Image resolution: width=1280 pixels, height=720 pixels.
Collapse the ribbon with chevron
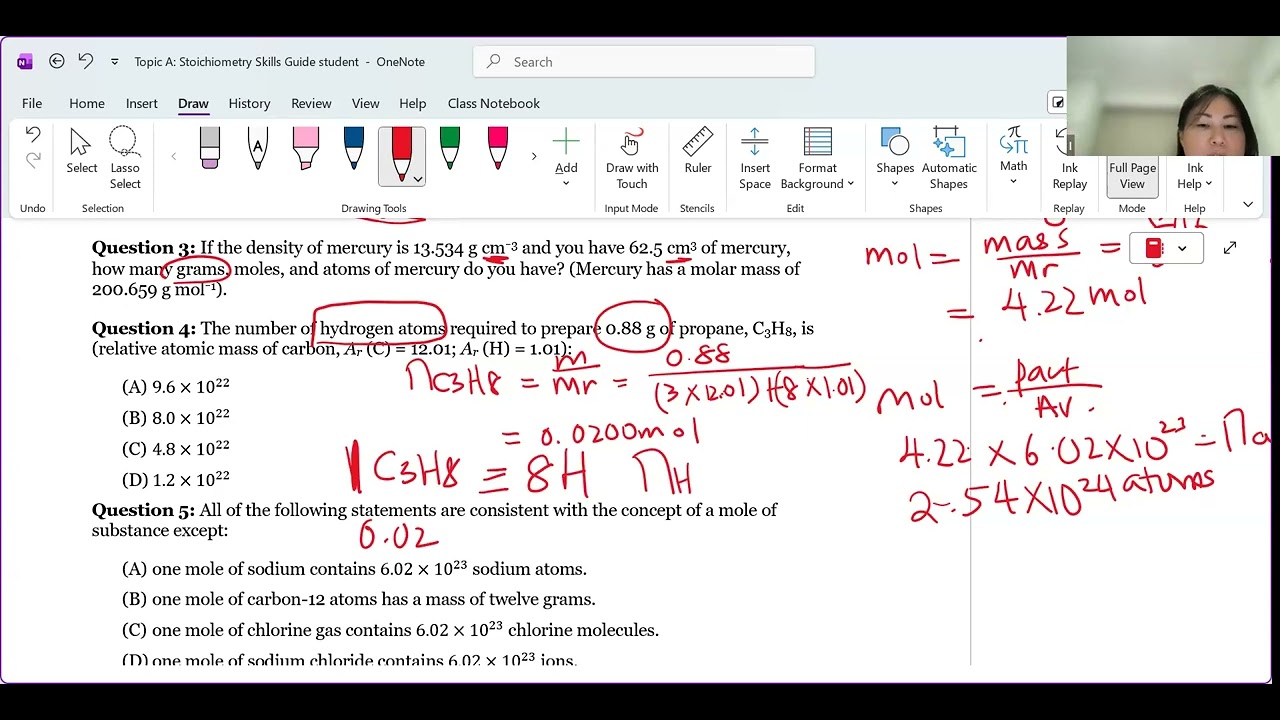click(x=1248, y=204)
